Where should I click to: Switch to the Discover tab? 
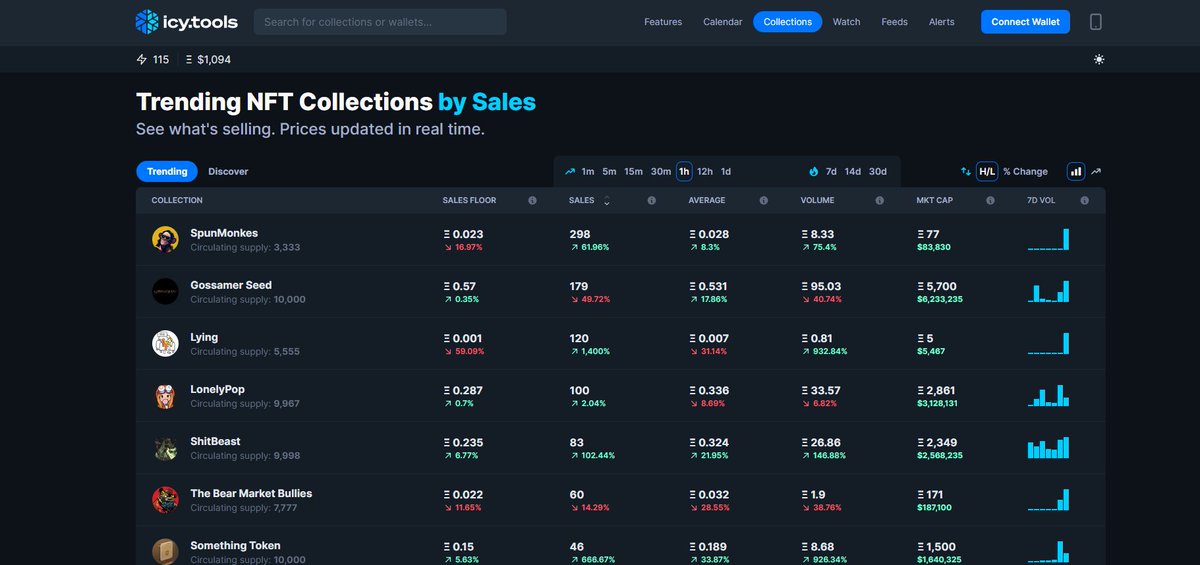pyautogui.click(x=228, y=172)
